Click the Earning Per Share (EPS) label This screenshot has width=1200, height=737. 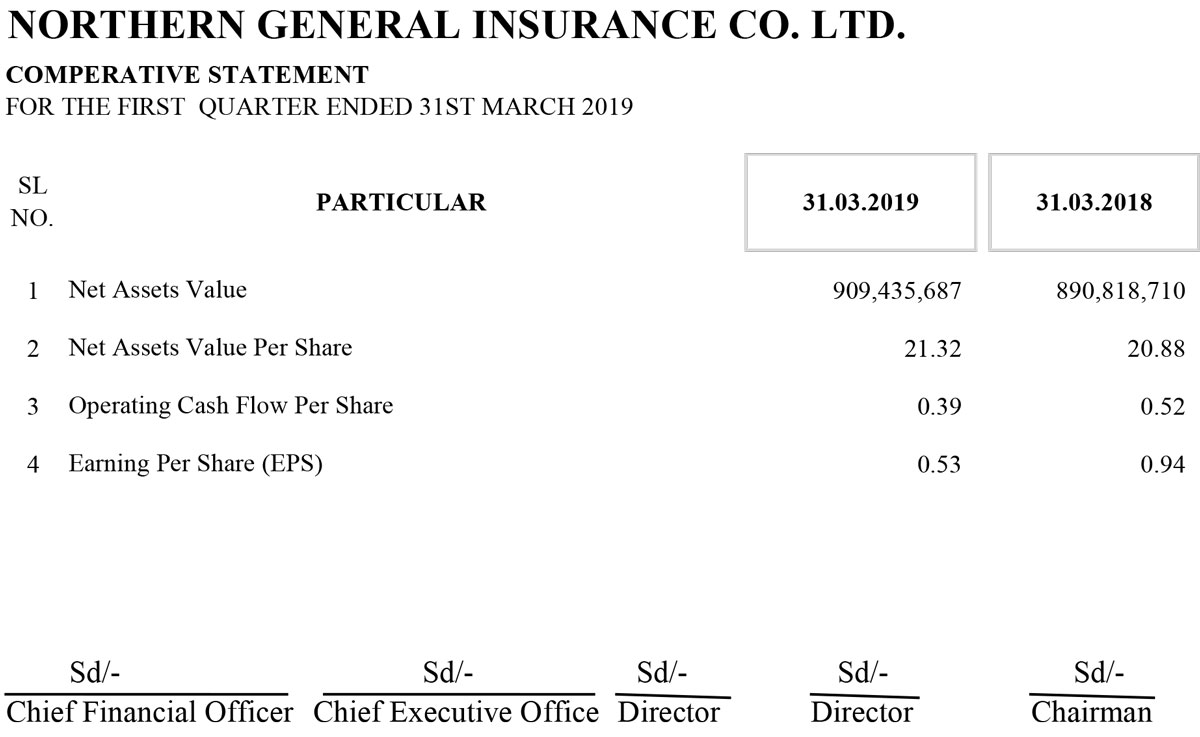coord(195,465)
